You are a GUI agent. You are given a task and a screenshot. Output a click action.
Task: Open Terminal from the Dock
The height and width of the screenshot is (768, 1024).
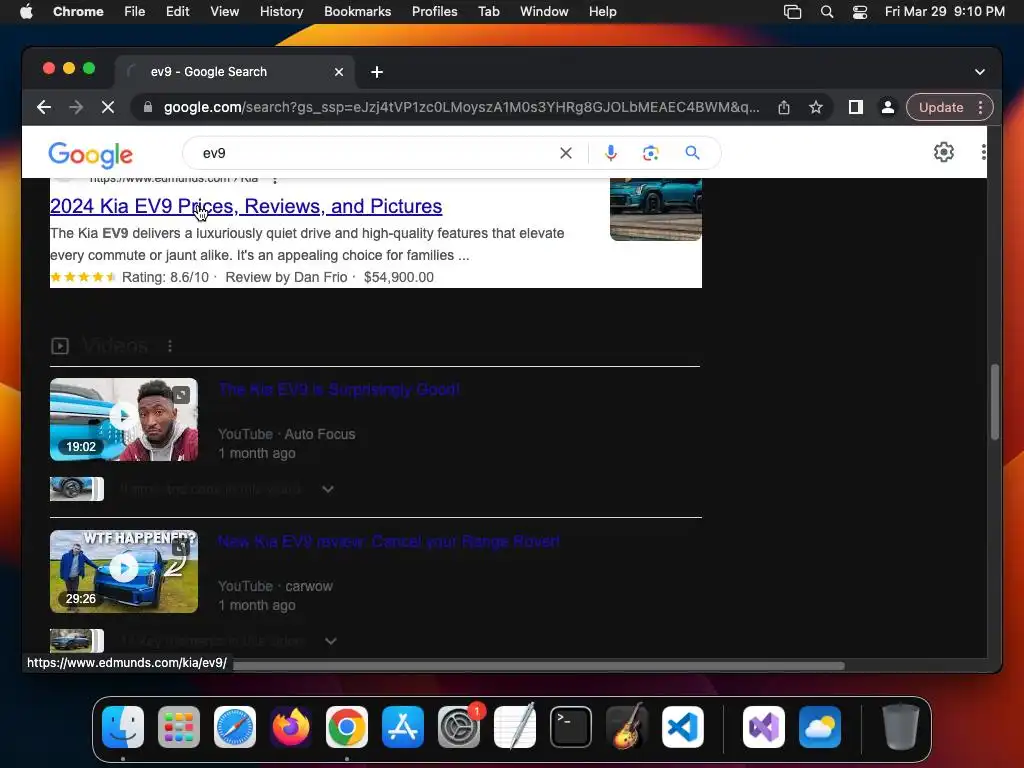click(x=571, y=727)
